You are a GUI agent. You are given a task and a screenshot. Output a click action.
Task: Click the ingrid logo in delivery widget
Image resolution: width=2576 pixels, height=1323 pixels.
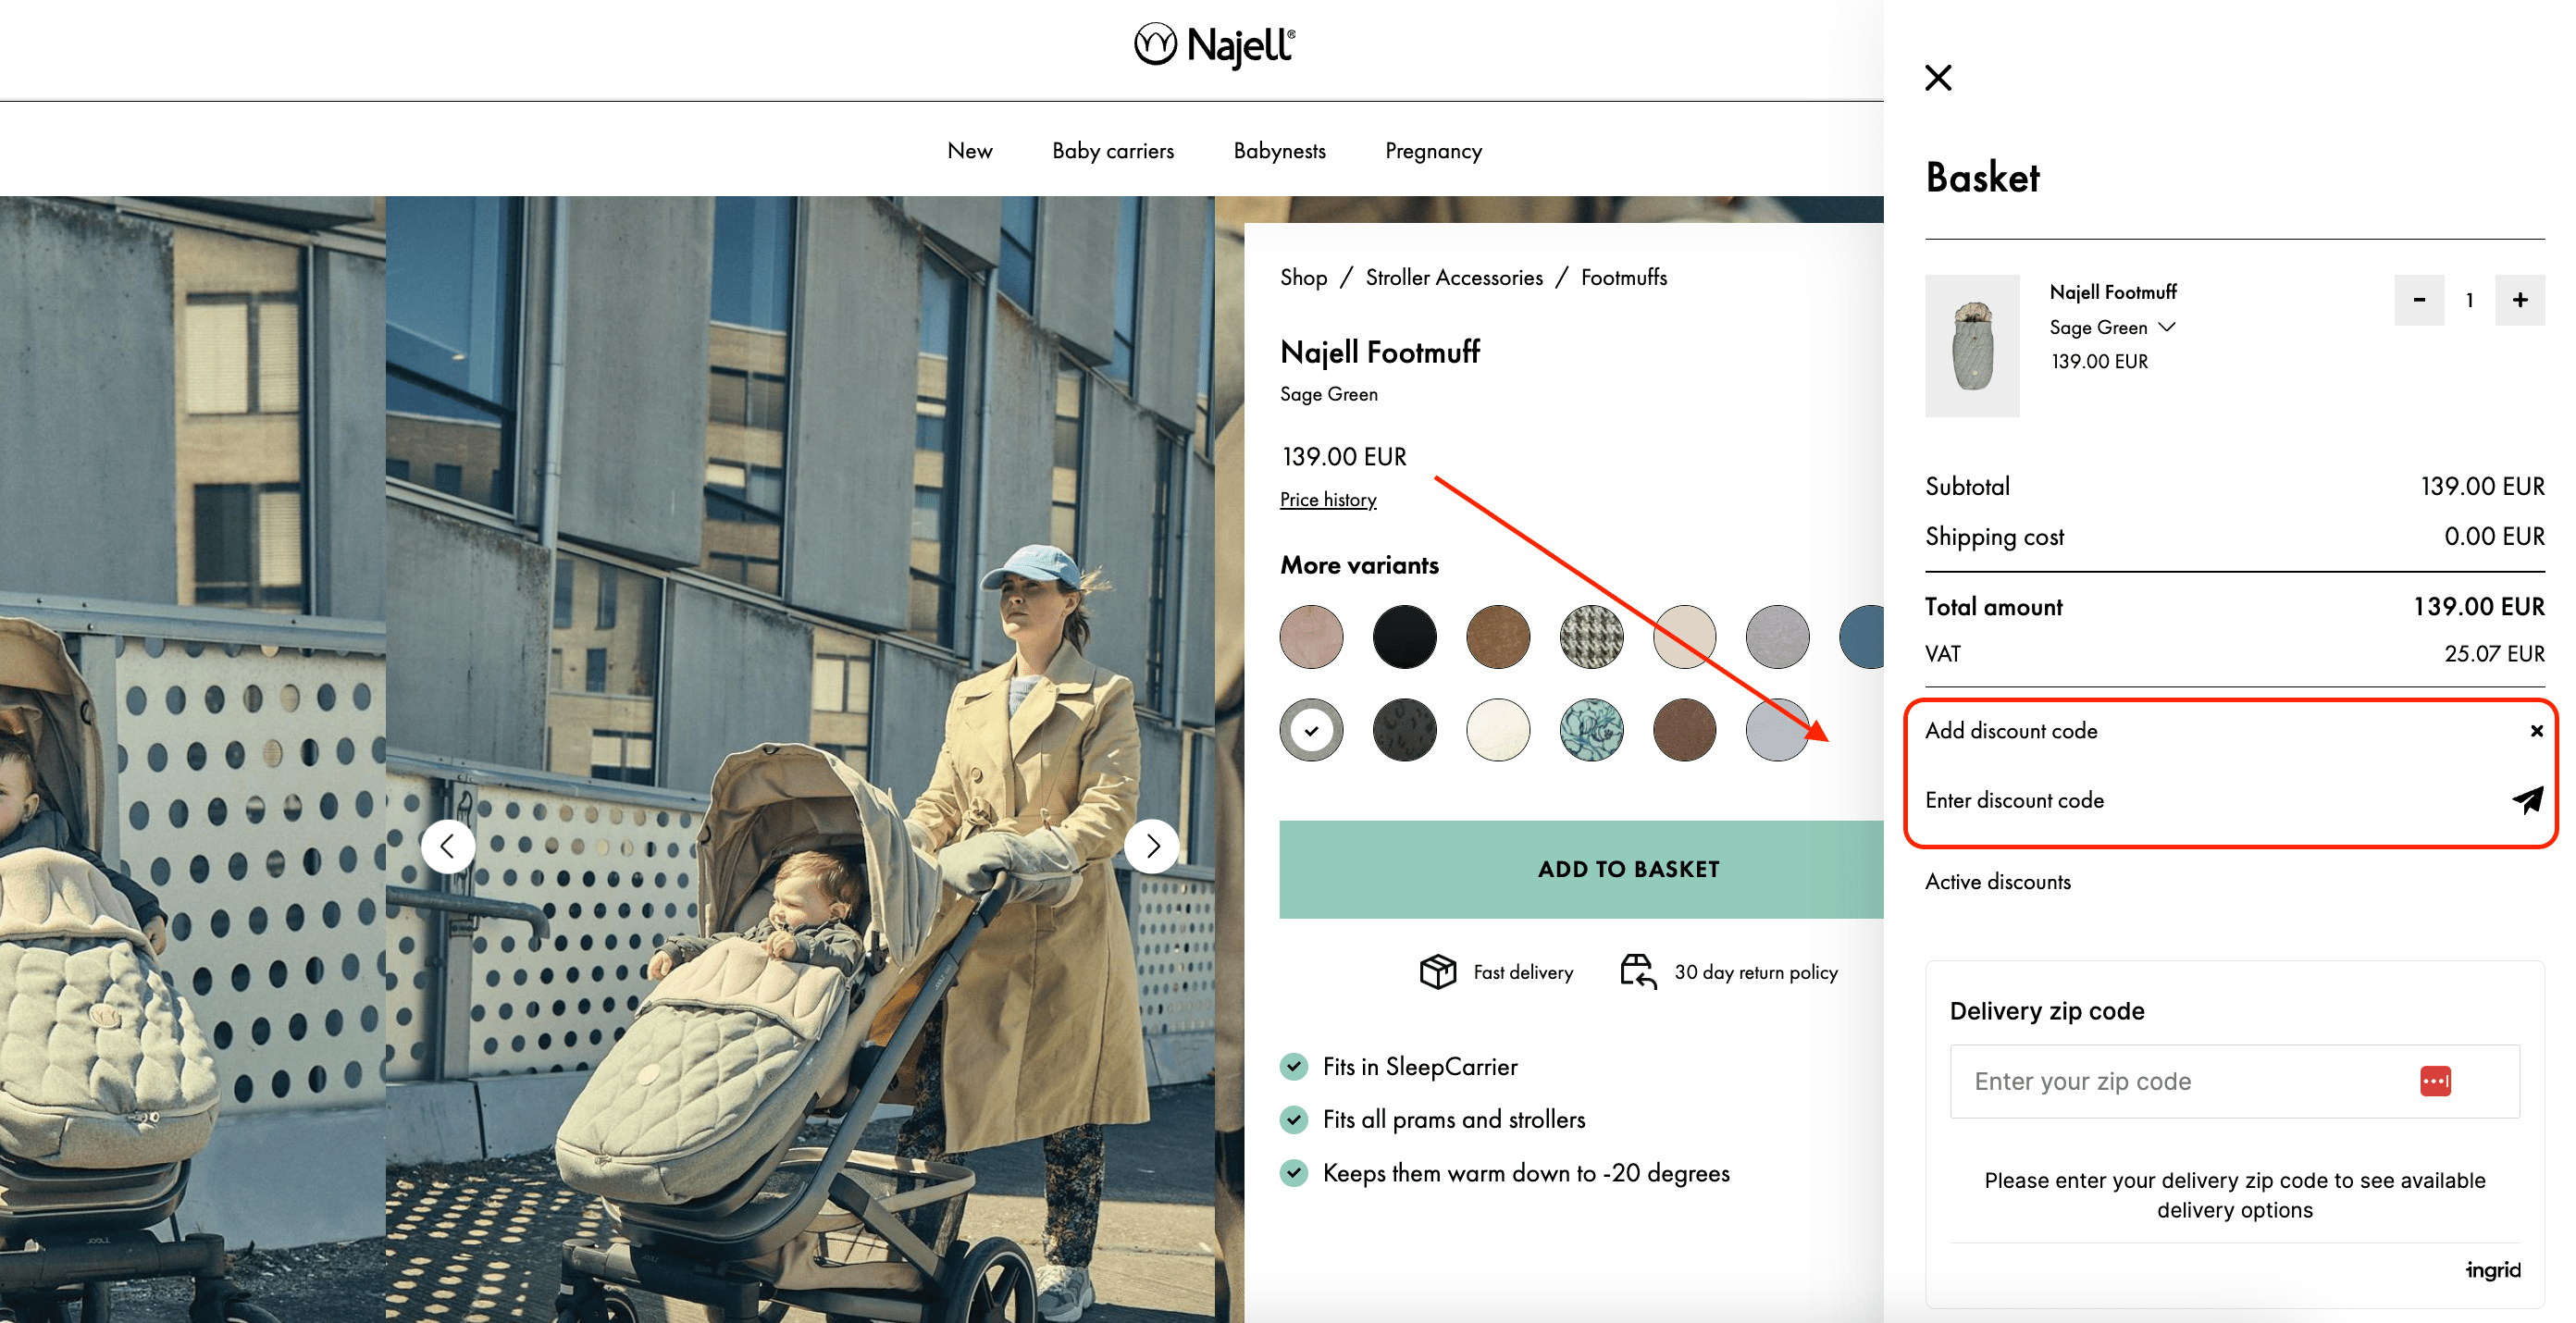[x=2491, y=1269]
